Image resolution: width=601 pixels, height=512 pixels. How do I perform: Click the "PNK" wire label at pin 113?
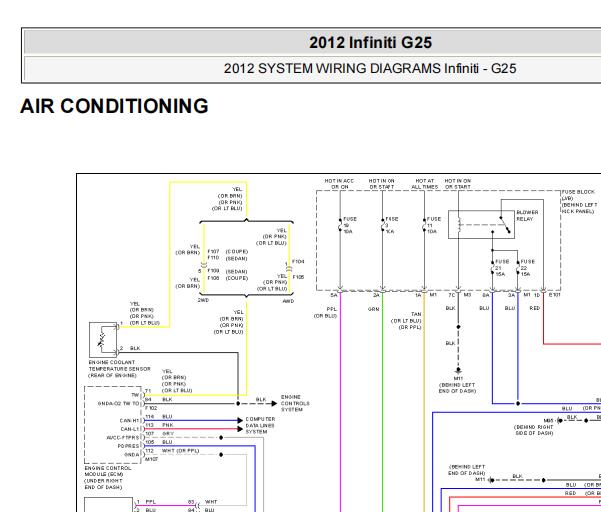[x=167, y=425]
